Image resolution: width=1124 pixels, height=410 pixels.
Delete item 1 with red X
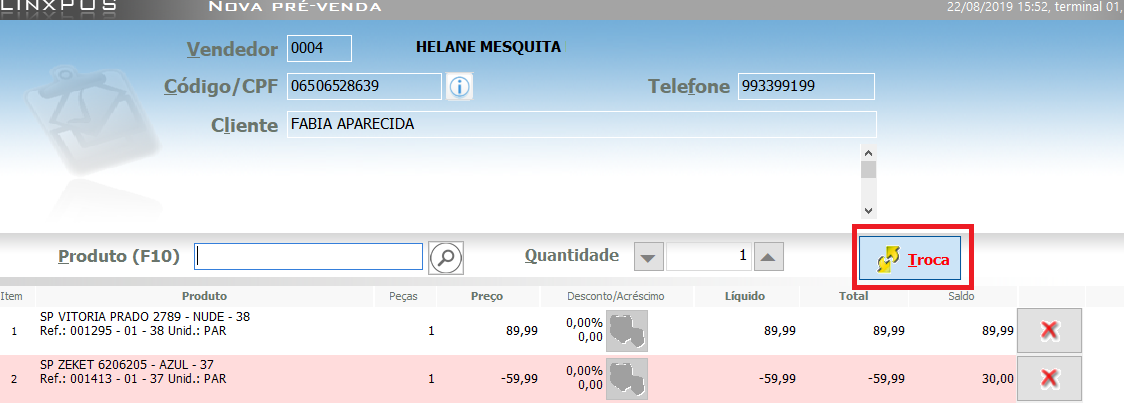(1049, 331)
